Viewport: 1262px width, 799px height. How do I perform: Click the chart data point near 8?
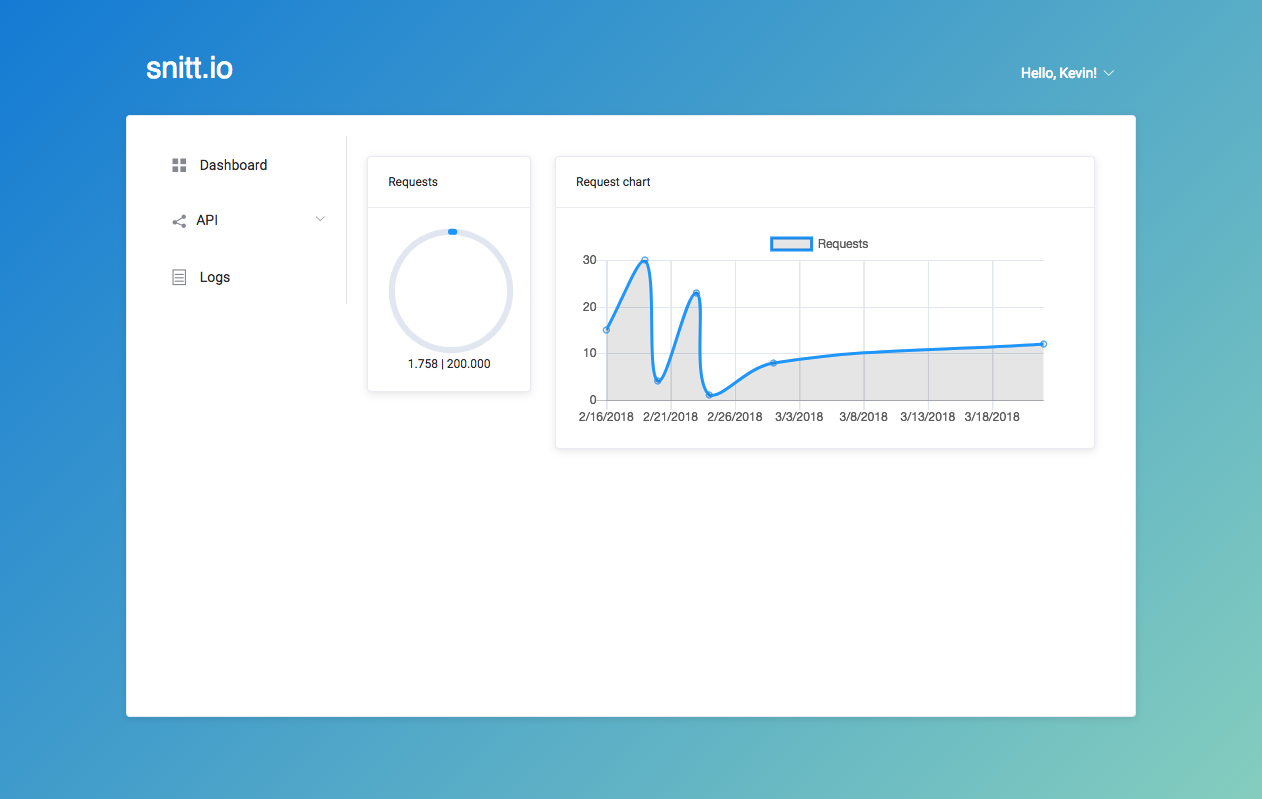(x=773, y=363)
